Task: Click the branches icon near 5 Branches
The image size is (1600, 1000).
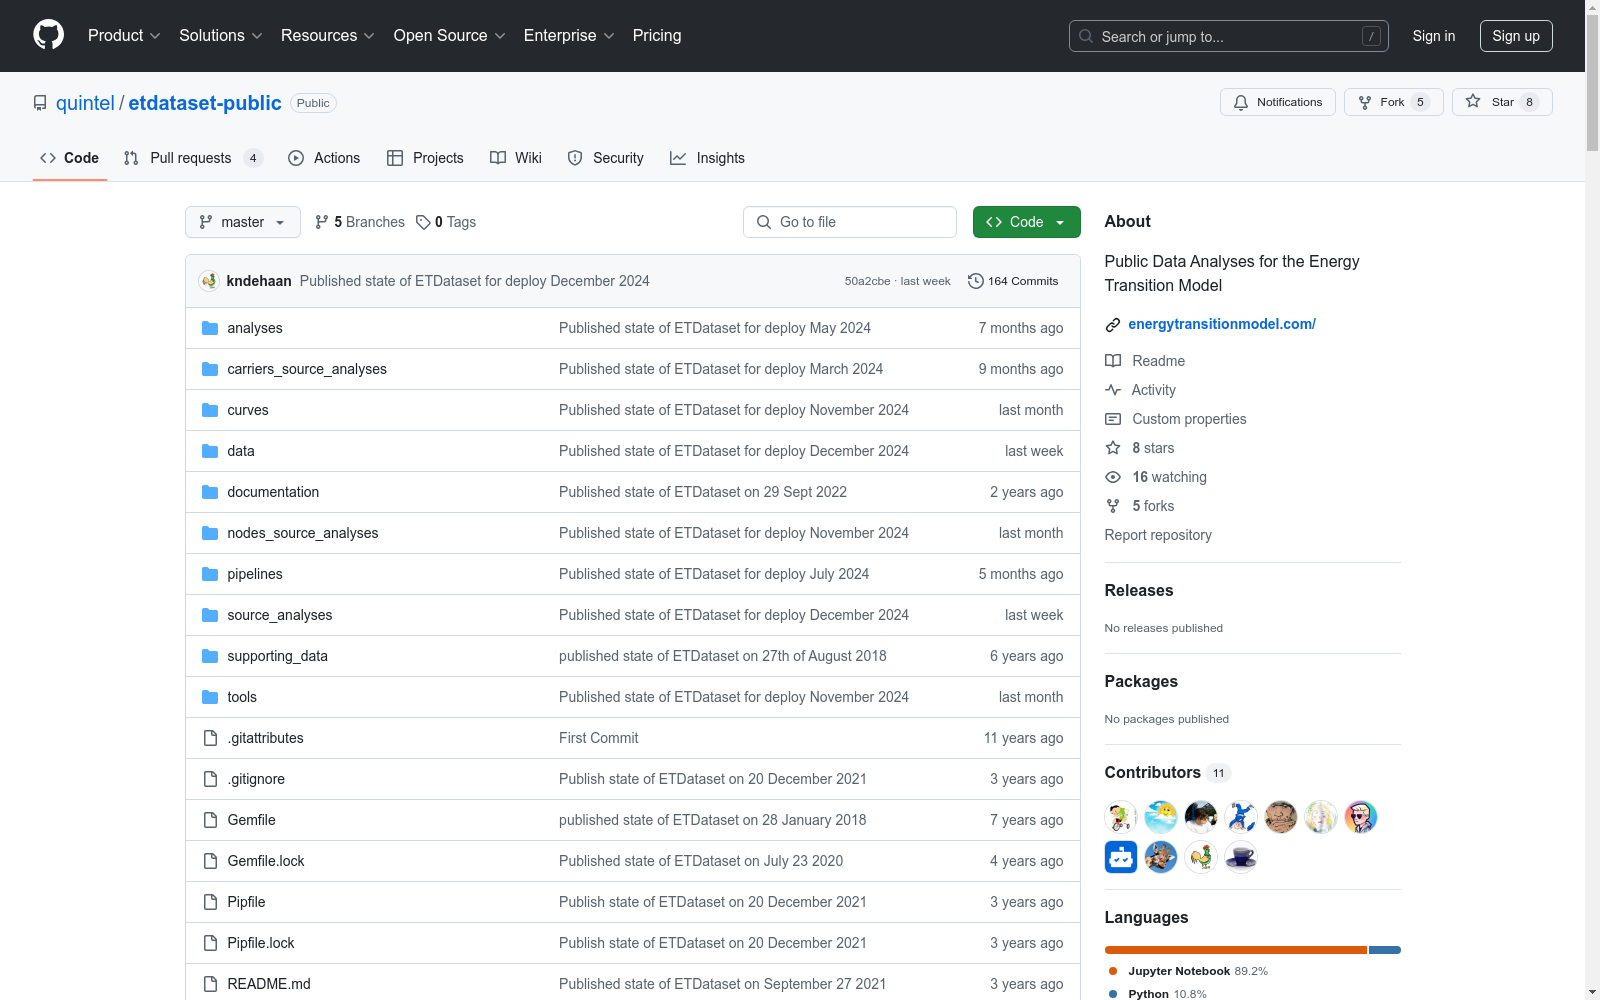Action: pos(322,222)
